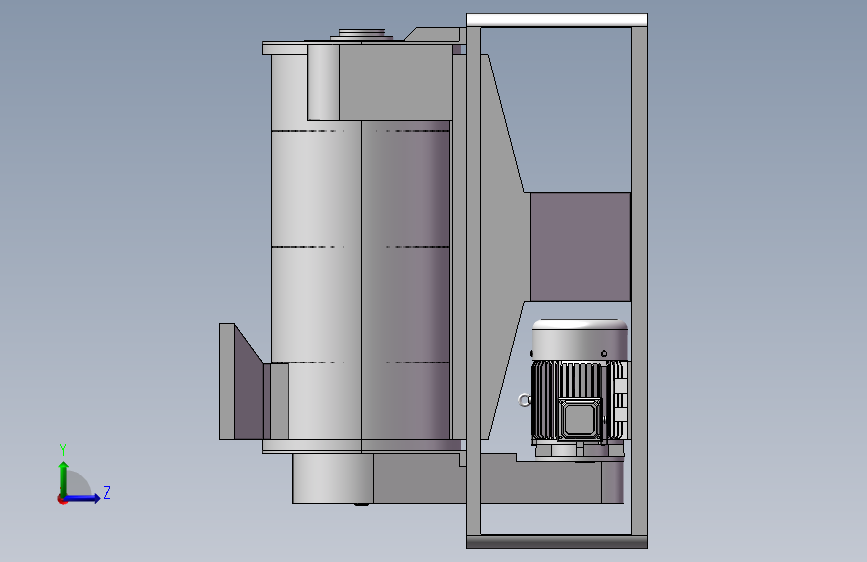Viewport: 867px width, 562px height.
Task: Select the purple rectangular duct section
Action: coord(580,247)
